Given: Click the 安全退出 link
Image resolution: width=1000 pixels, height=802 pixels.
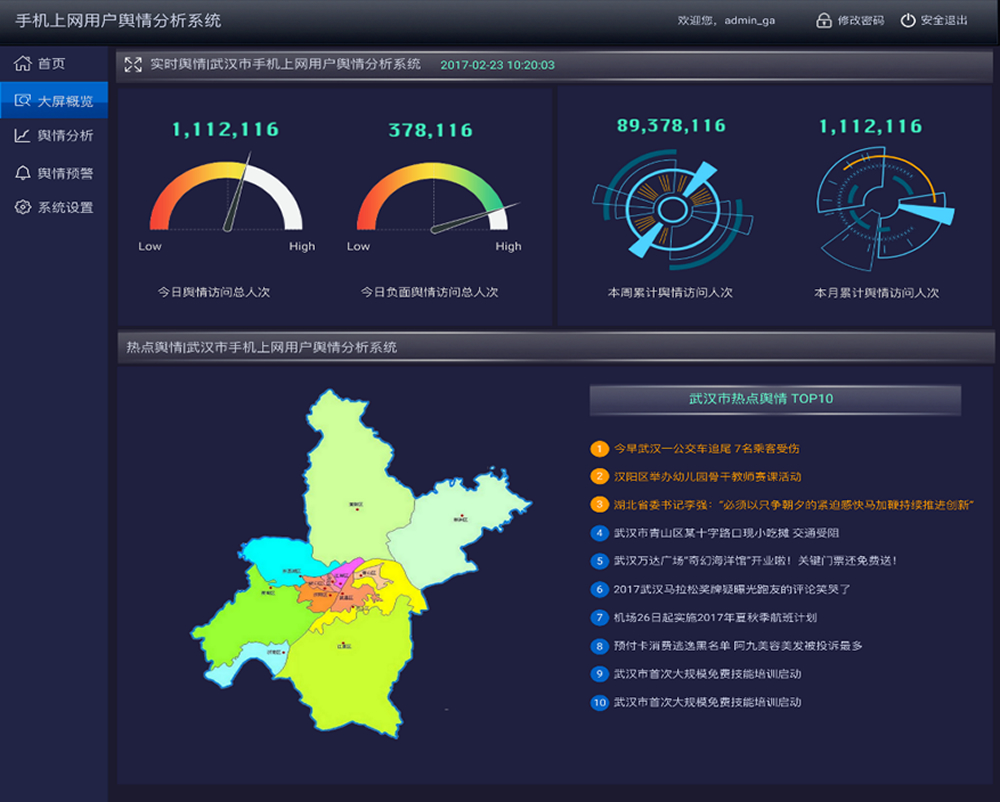Looking at the screenshot, I should click(x=944, y=21).
